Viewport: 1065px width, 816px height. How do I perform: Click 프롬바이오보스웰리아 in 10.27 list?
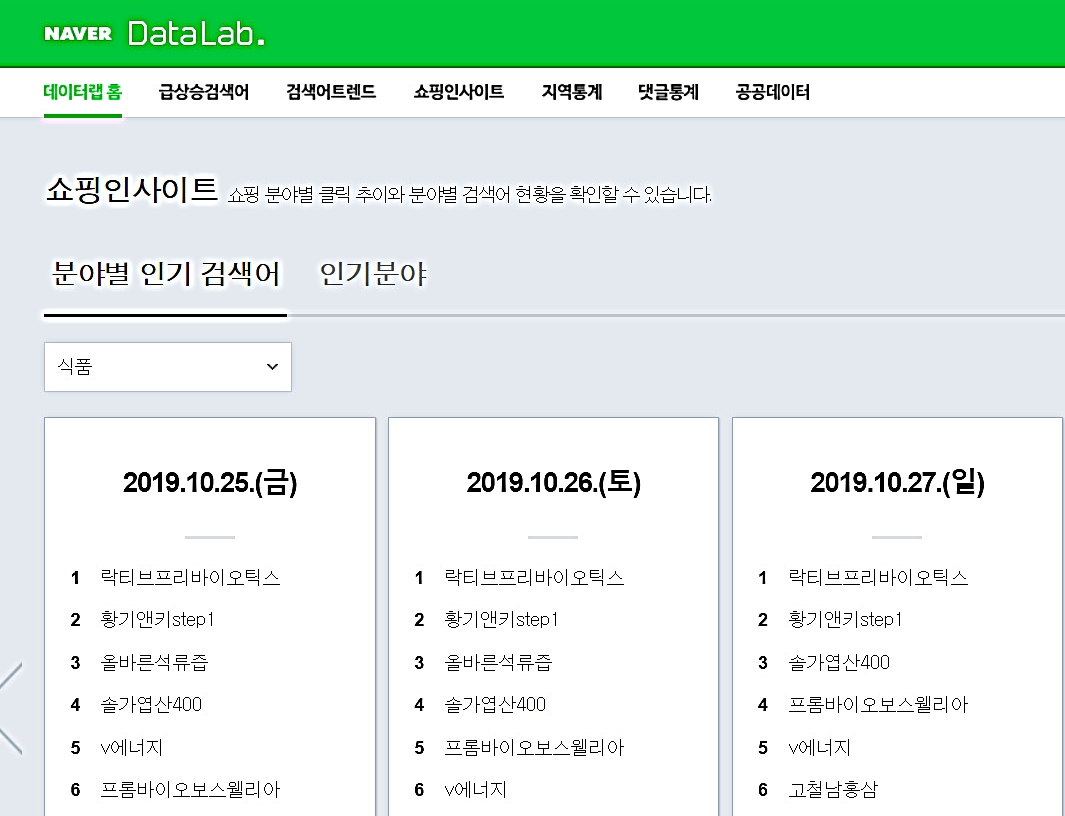(878, 705)
